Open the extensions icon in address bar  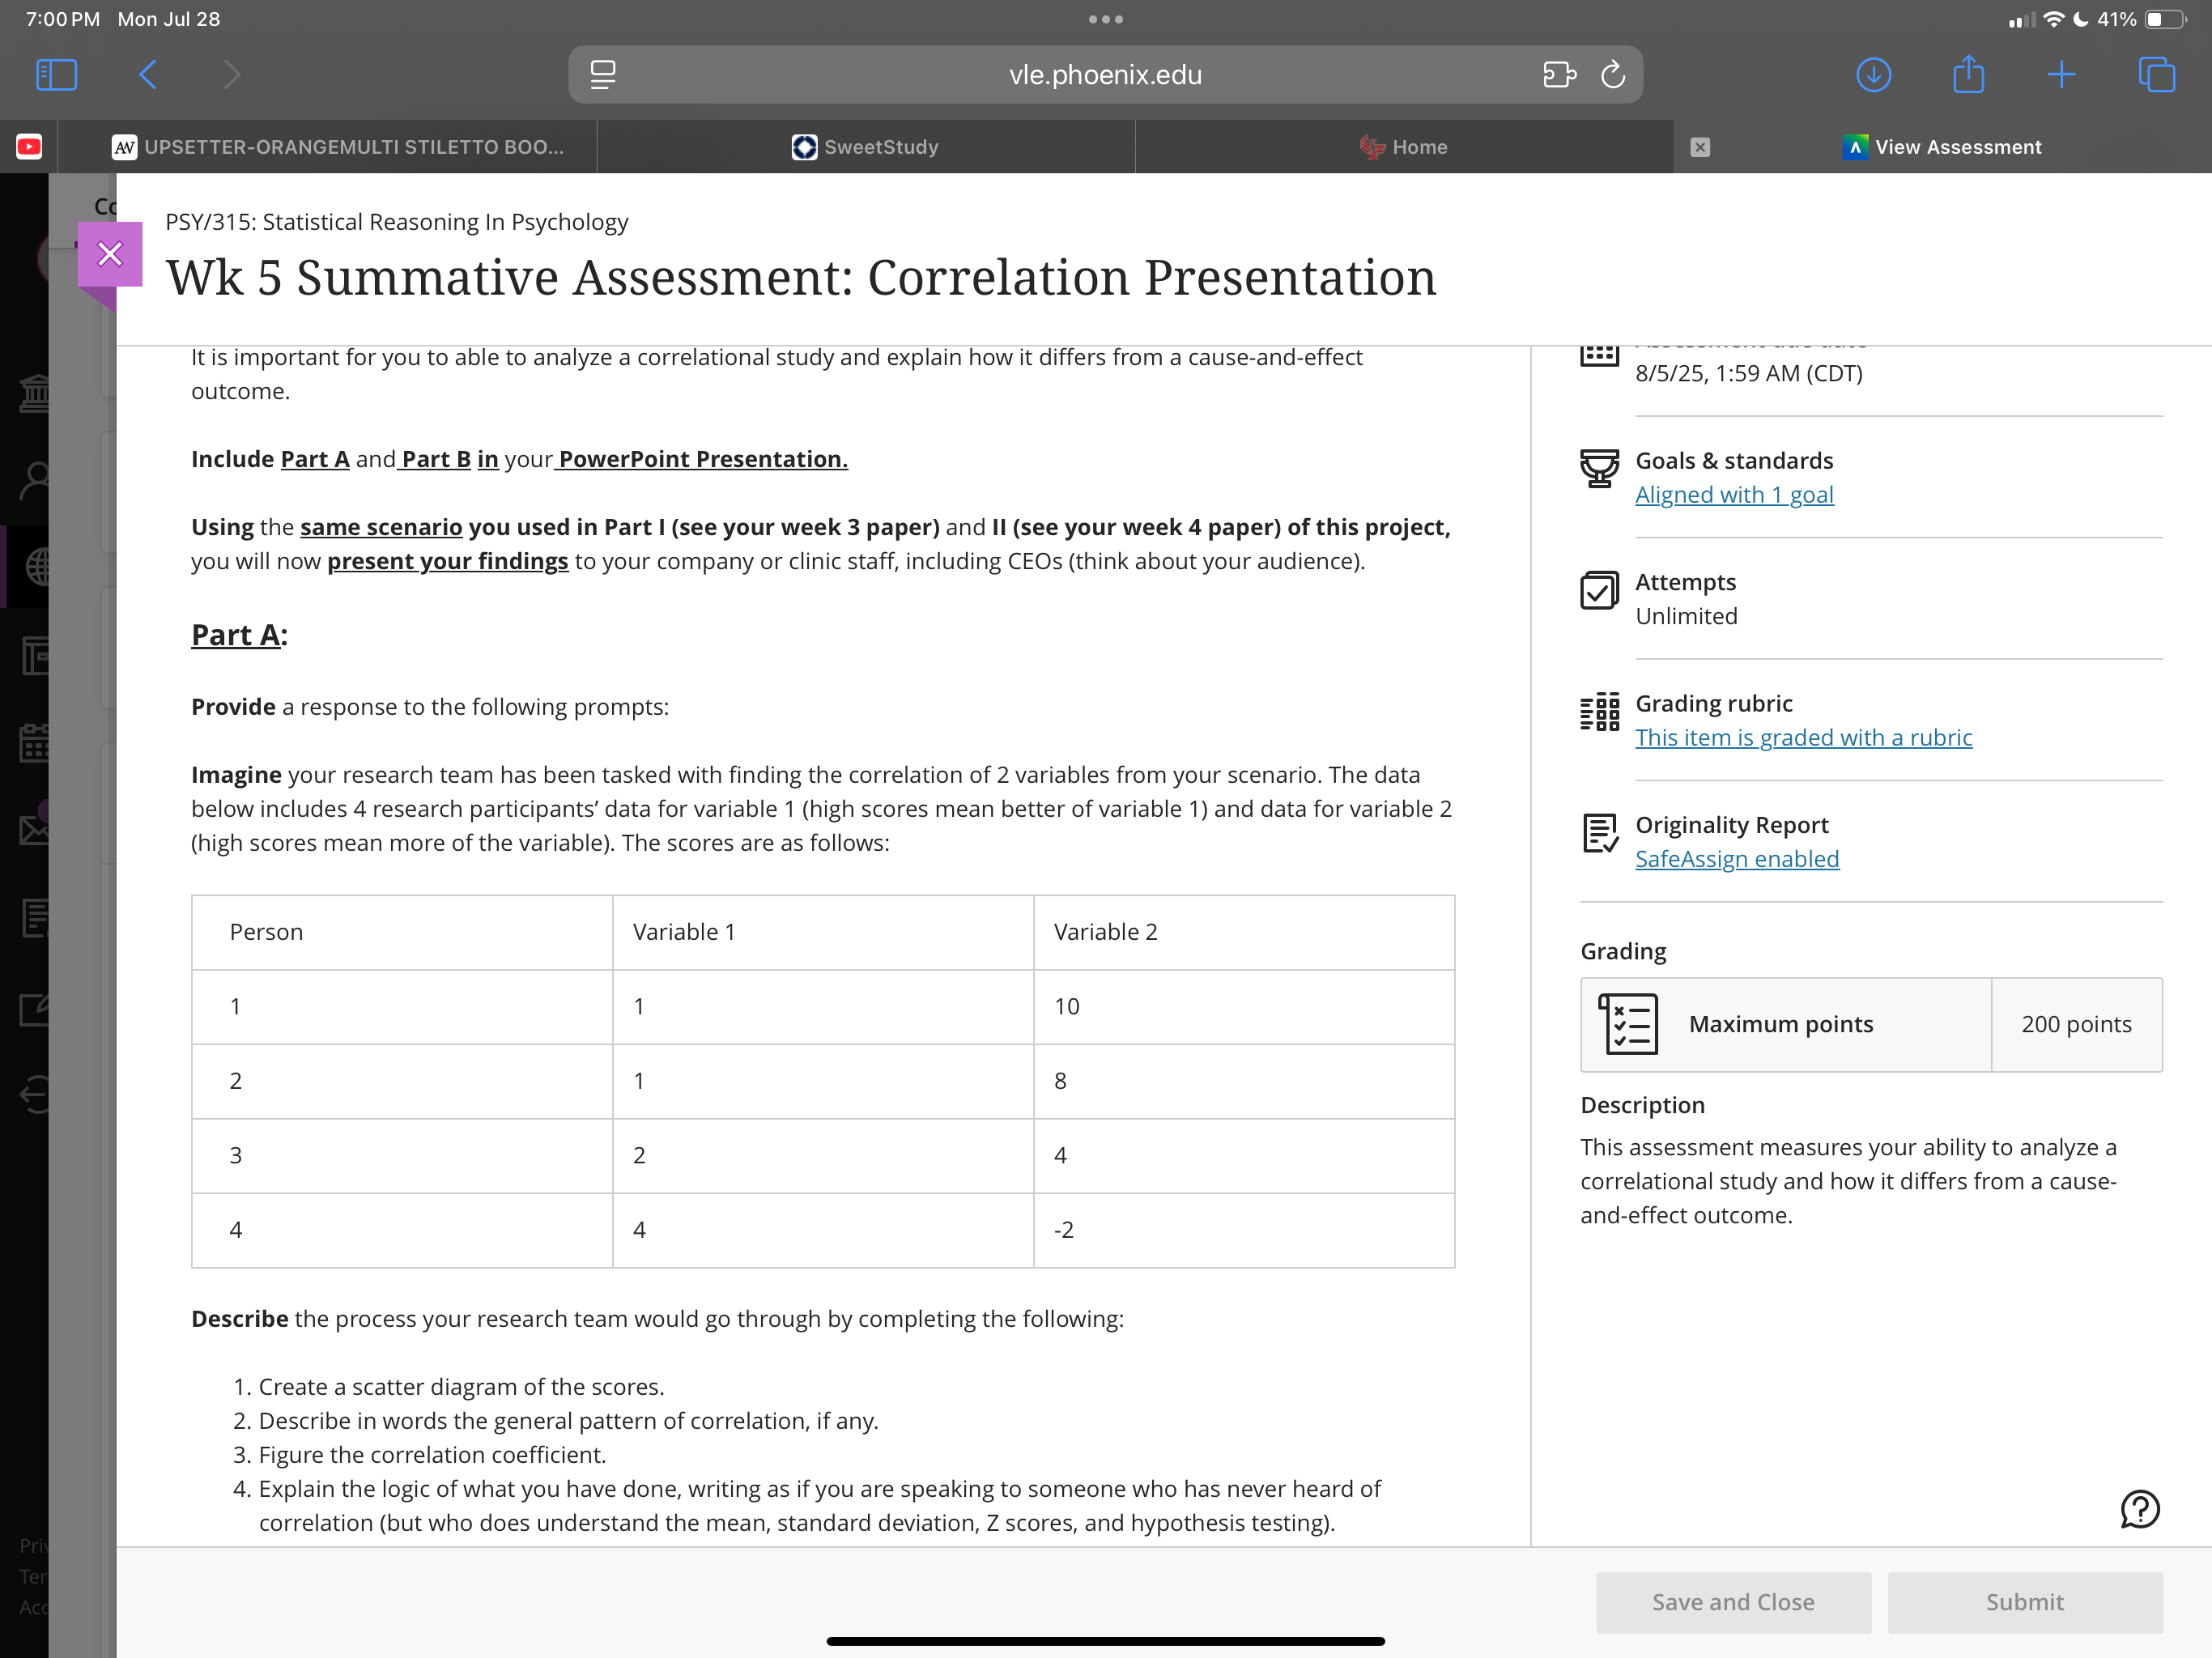coord(1559,75)
